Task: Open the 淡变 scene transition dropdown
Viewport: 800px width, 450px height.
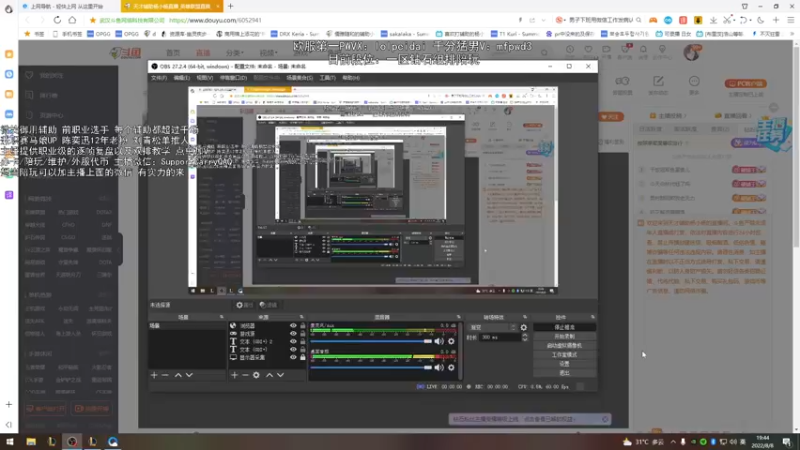Action: (493, 328)
